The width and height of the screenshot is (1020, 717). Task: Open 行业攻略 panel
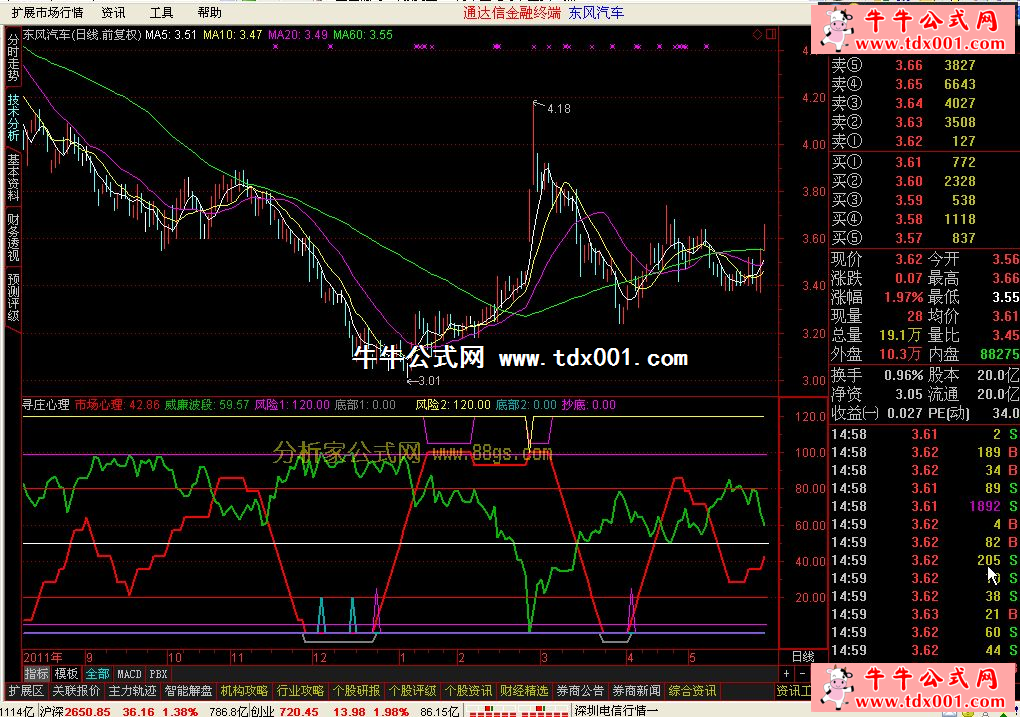301,690
